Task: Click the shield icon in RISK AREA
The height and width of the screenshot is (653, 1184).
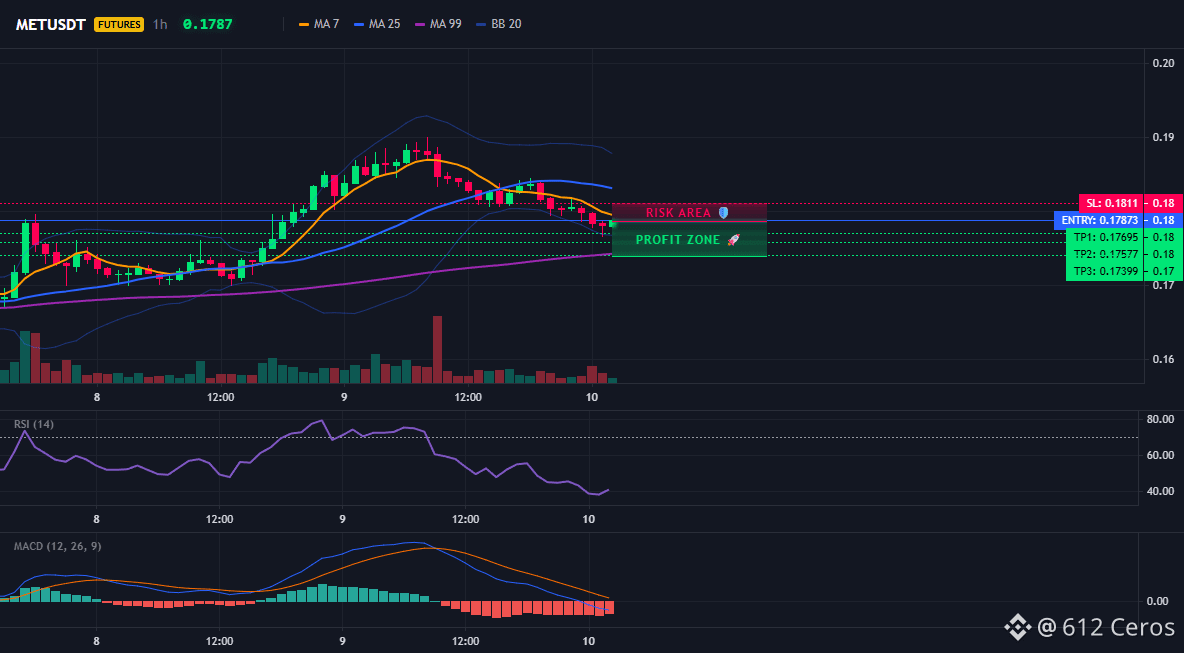Action: (723, 213)
